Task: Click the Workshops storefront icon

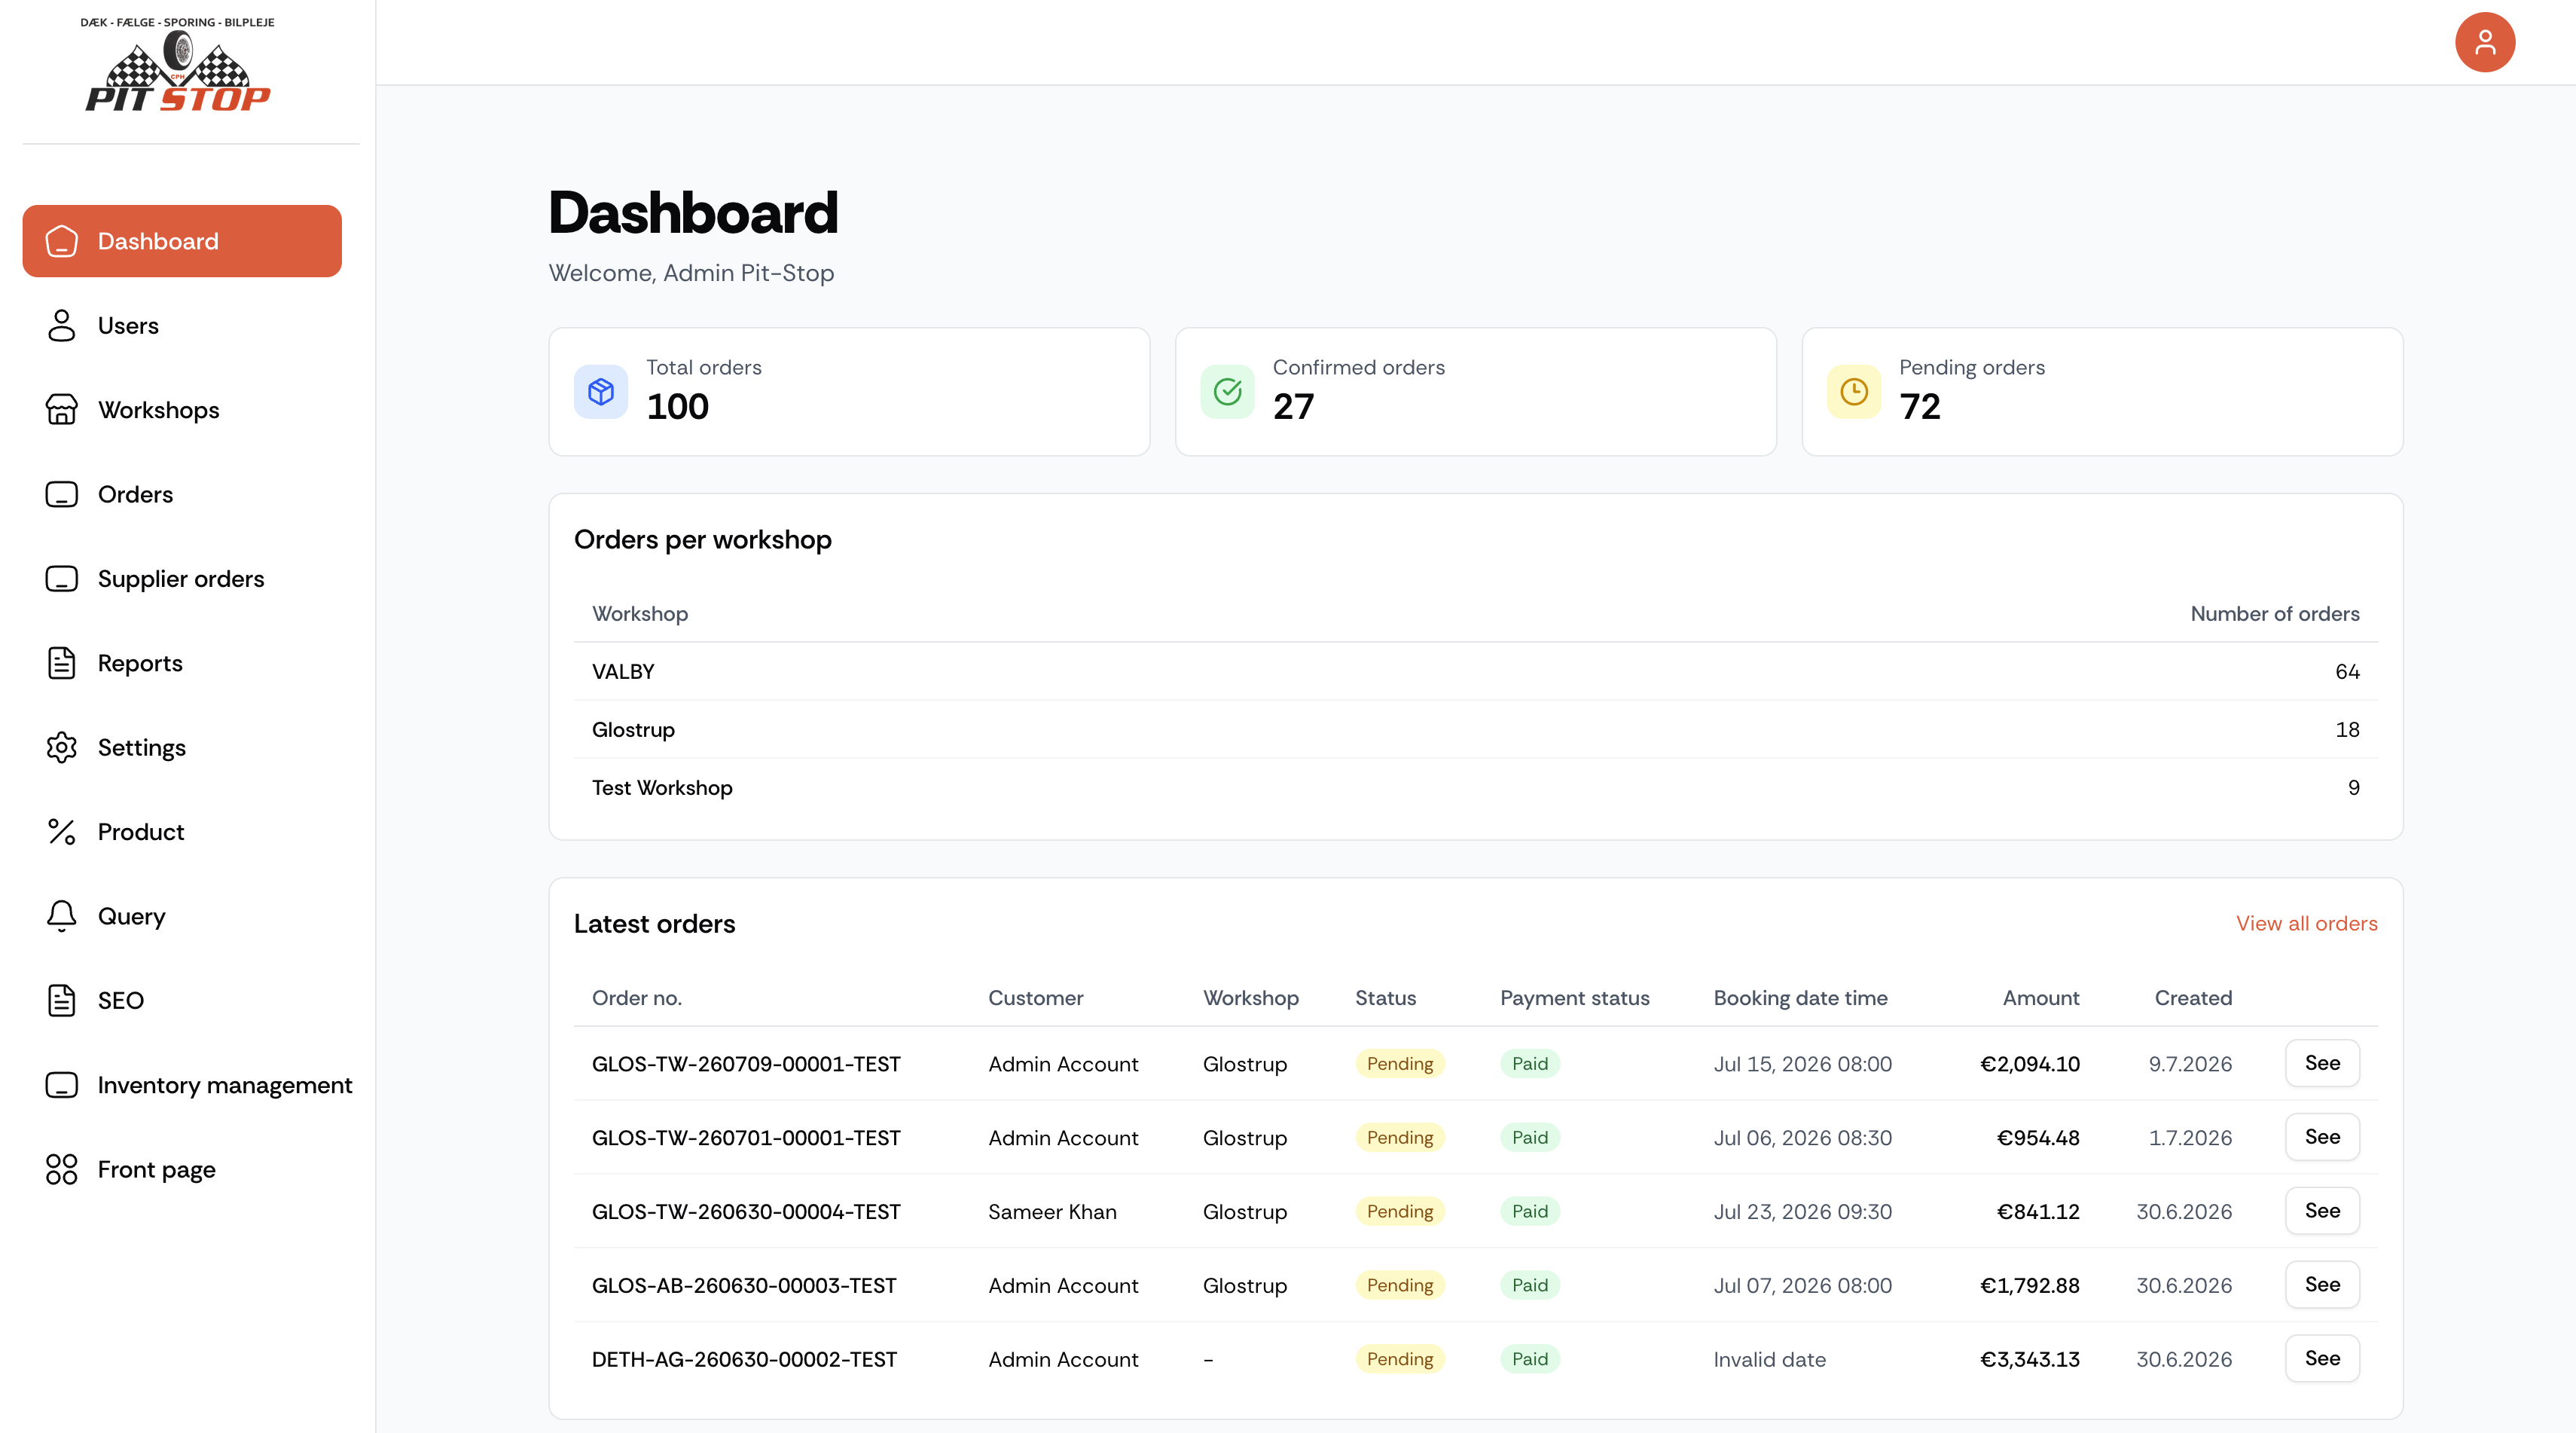Action: point(62,410)
